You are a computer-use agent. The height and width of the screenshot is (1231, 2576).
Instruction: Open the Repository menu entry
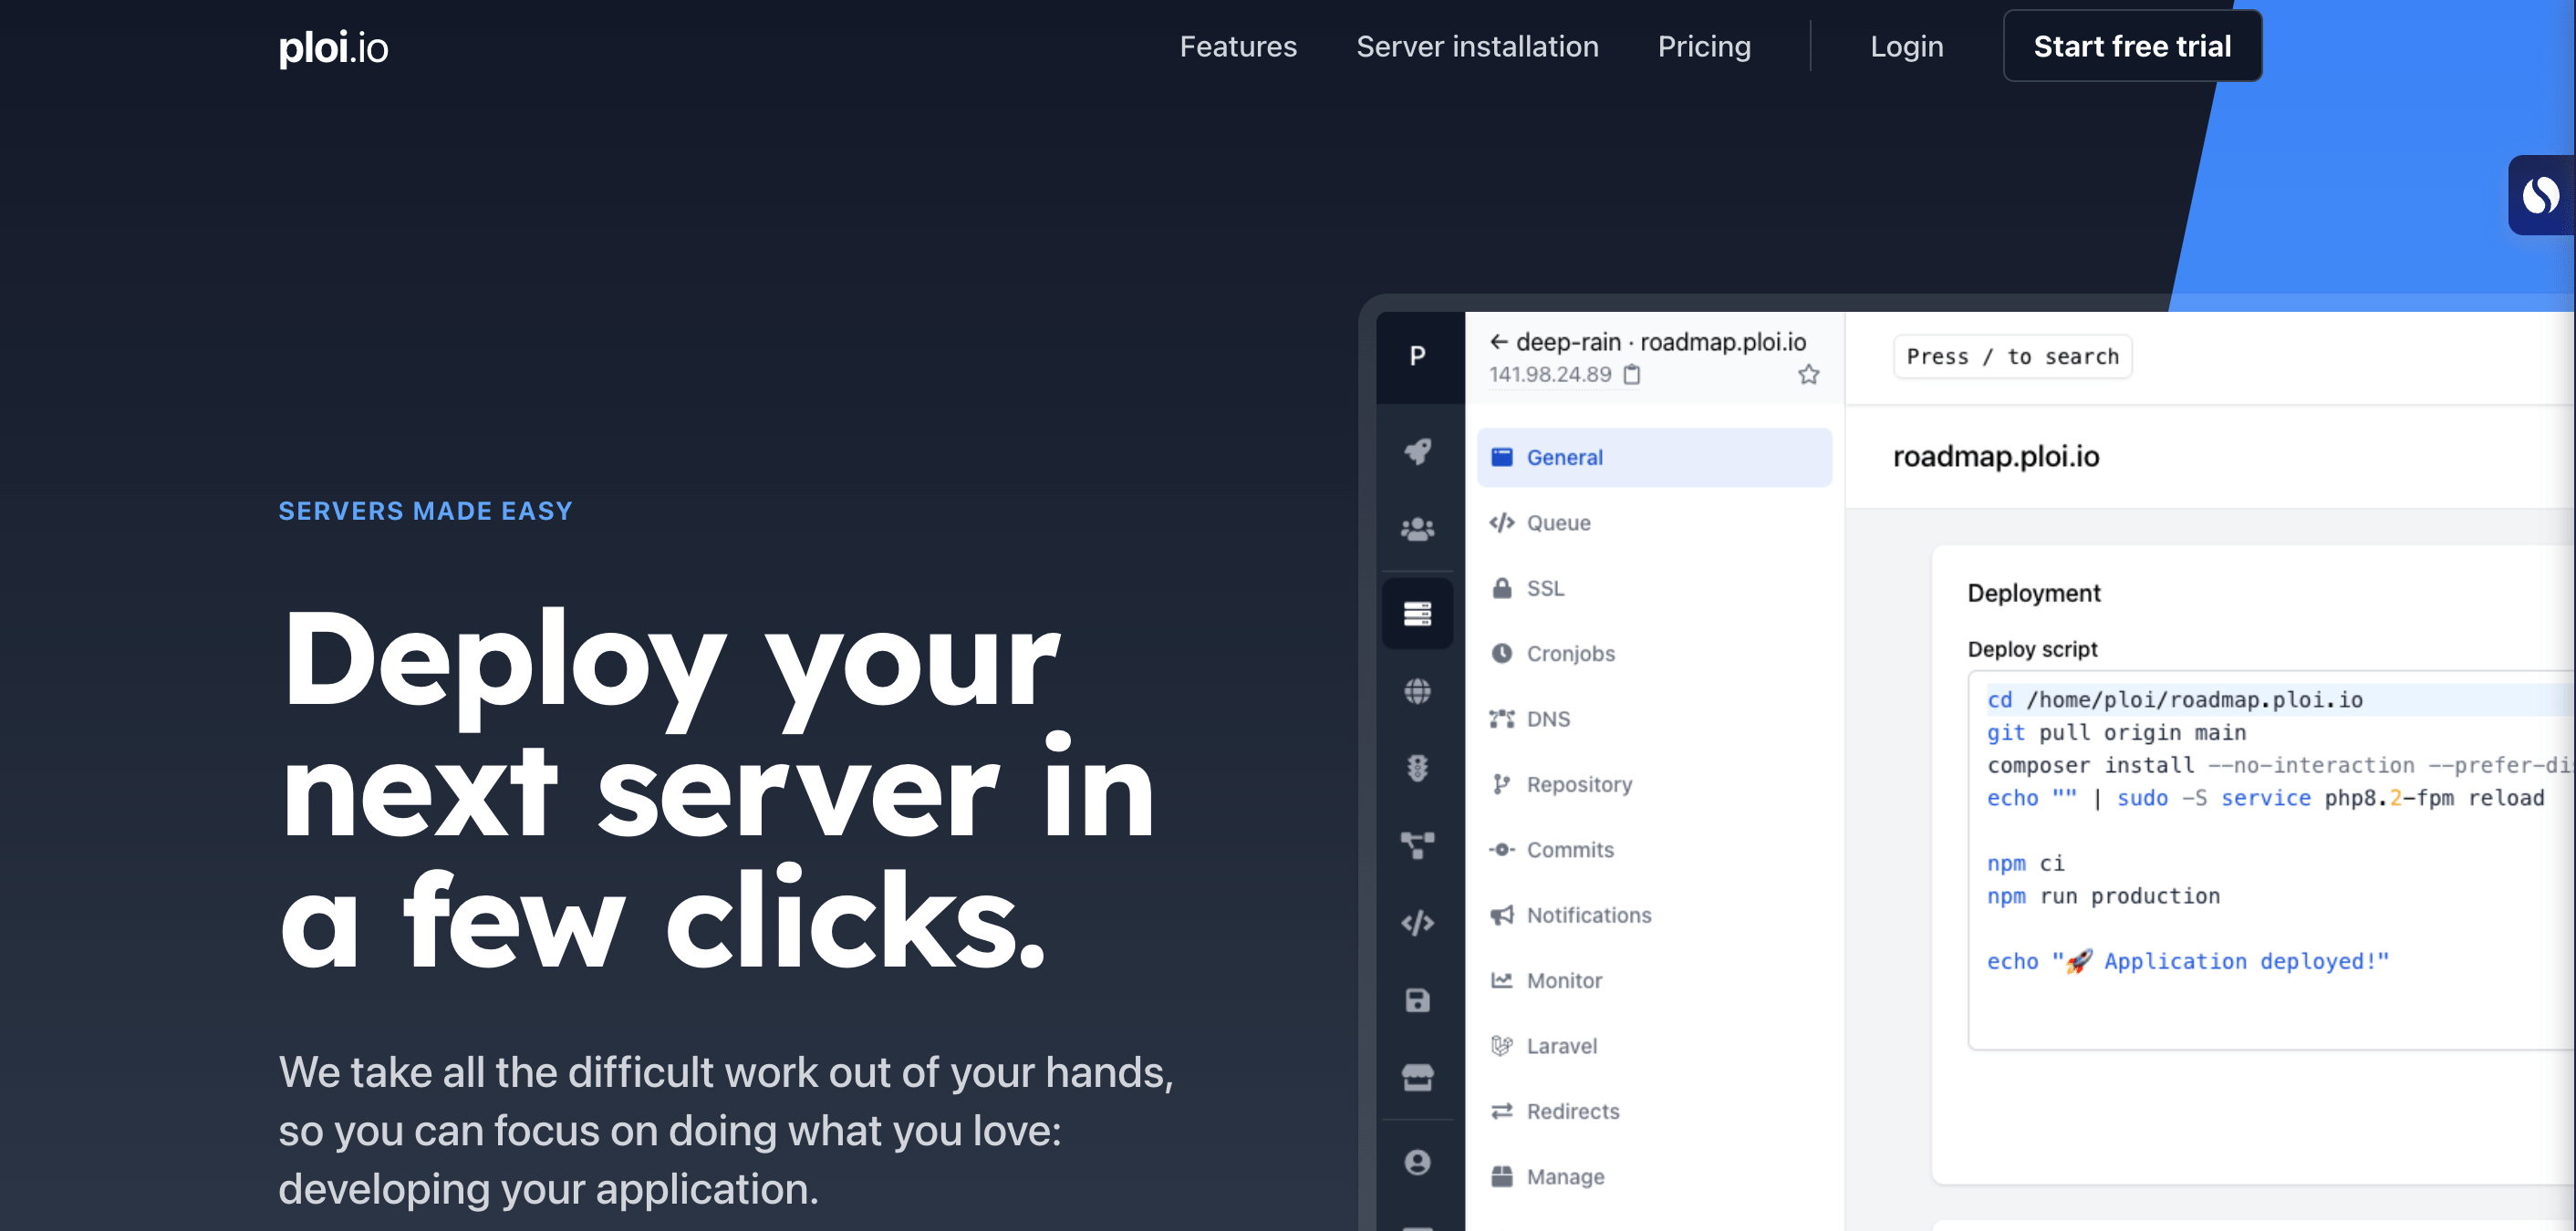(1579, 784)
